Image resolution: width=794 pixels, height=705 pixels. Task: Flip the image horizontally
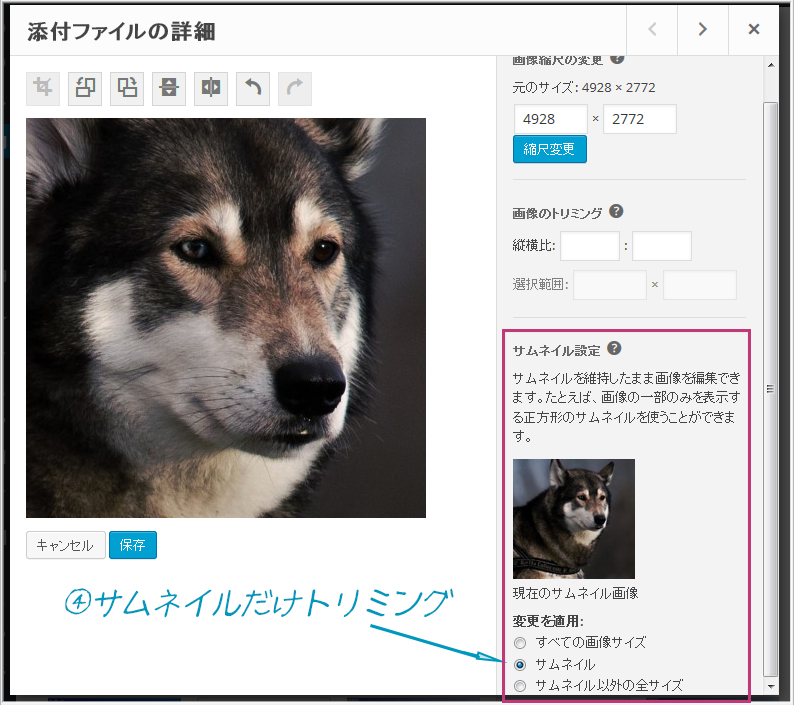click(211, 88)
